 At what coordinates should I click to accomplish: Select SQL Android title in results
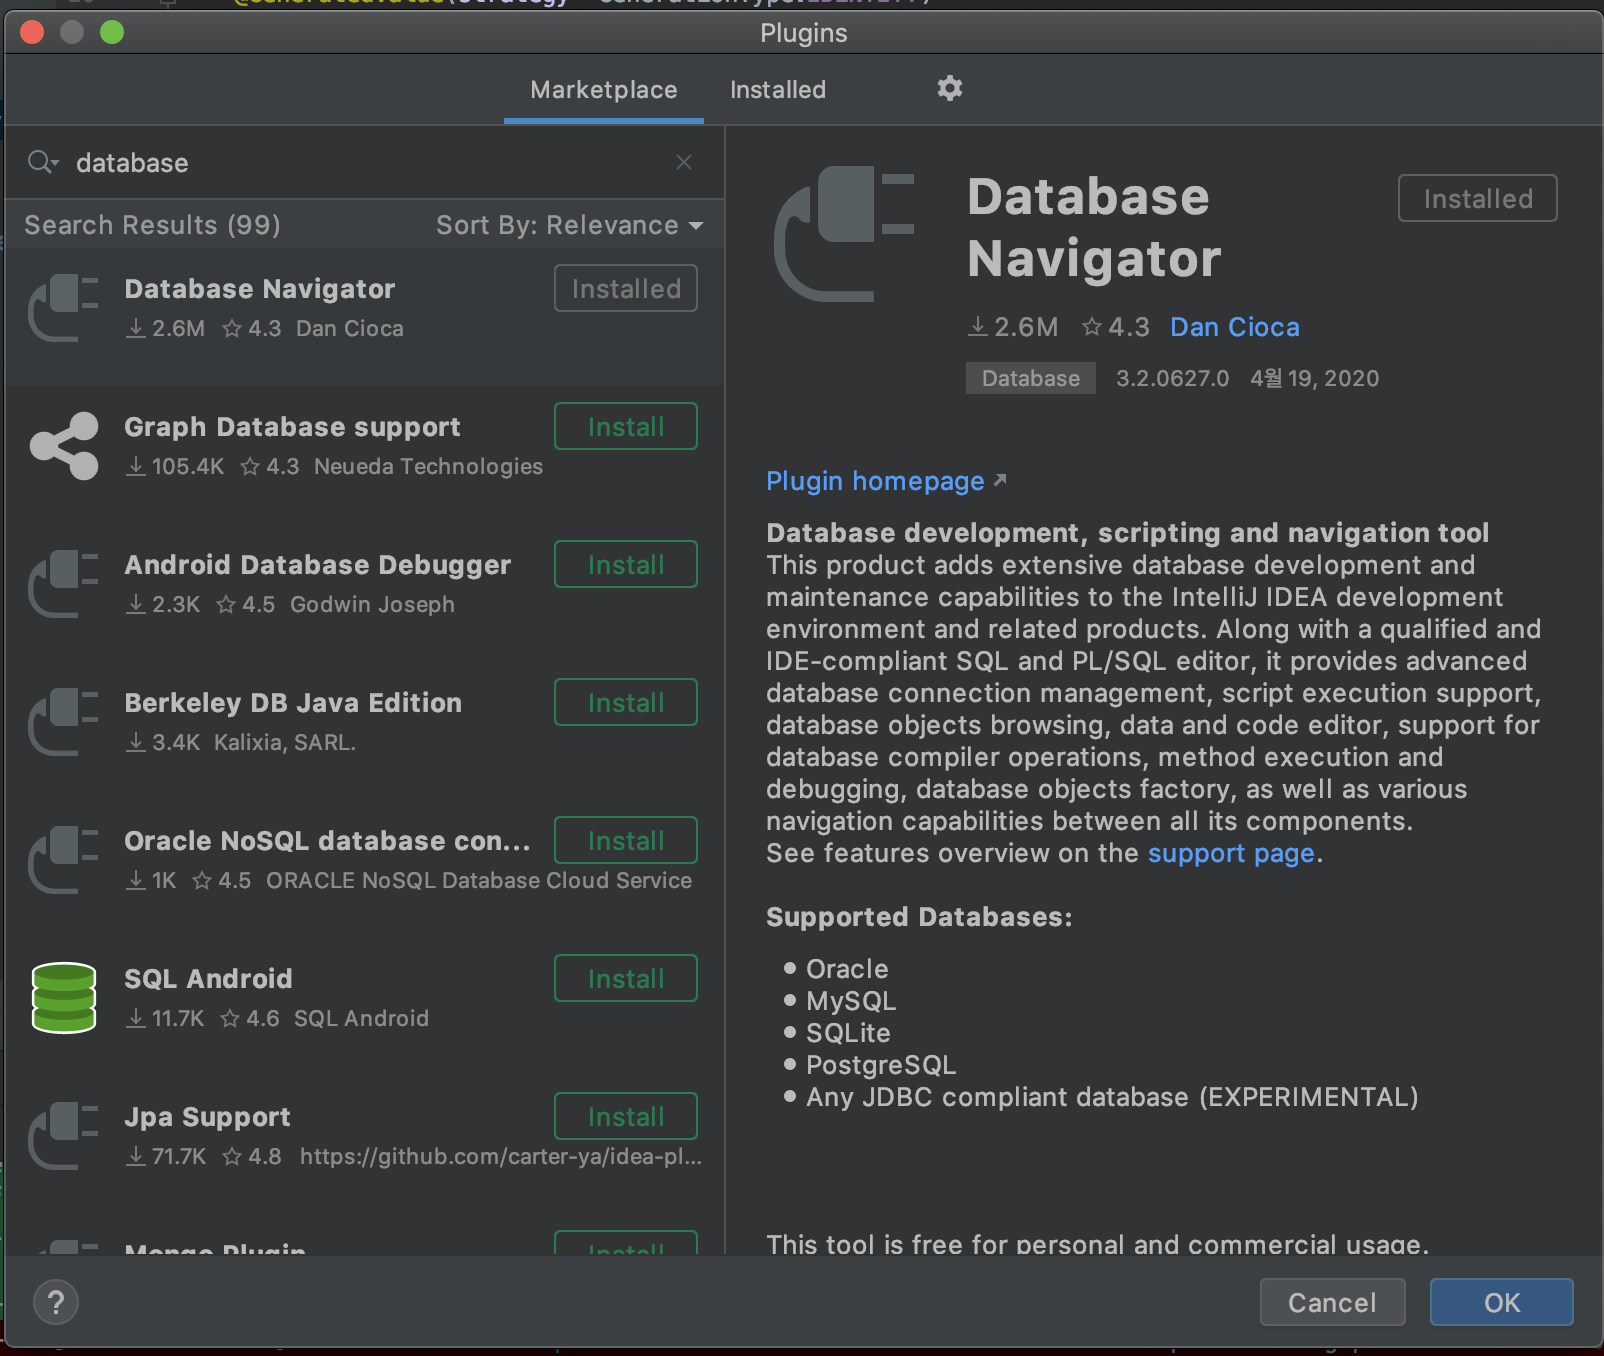coord(208,979)
